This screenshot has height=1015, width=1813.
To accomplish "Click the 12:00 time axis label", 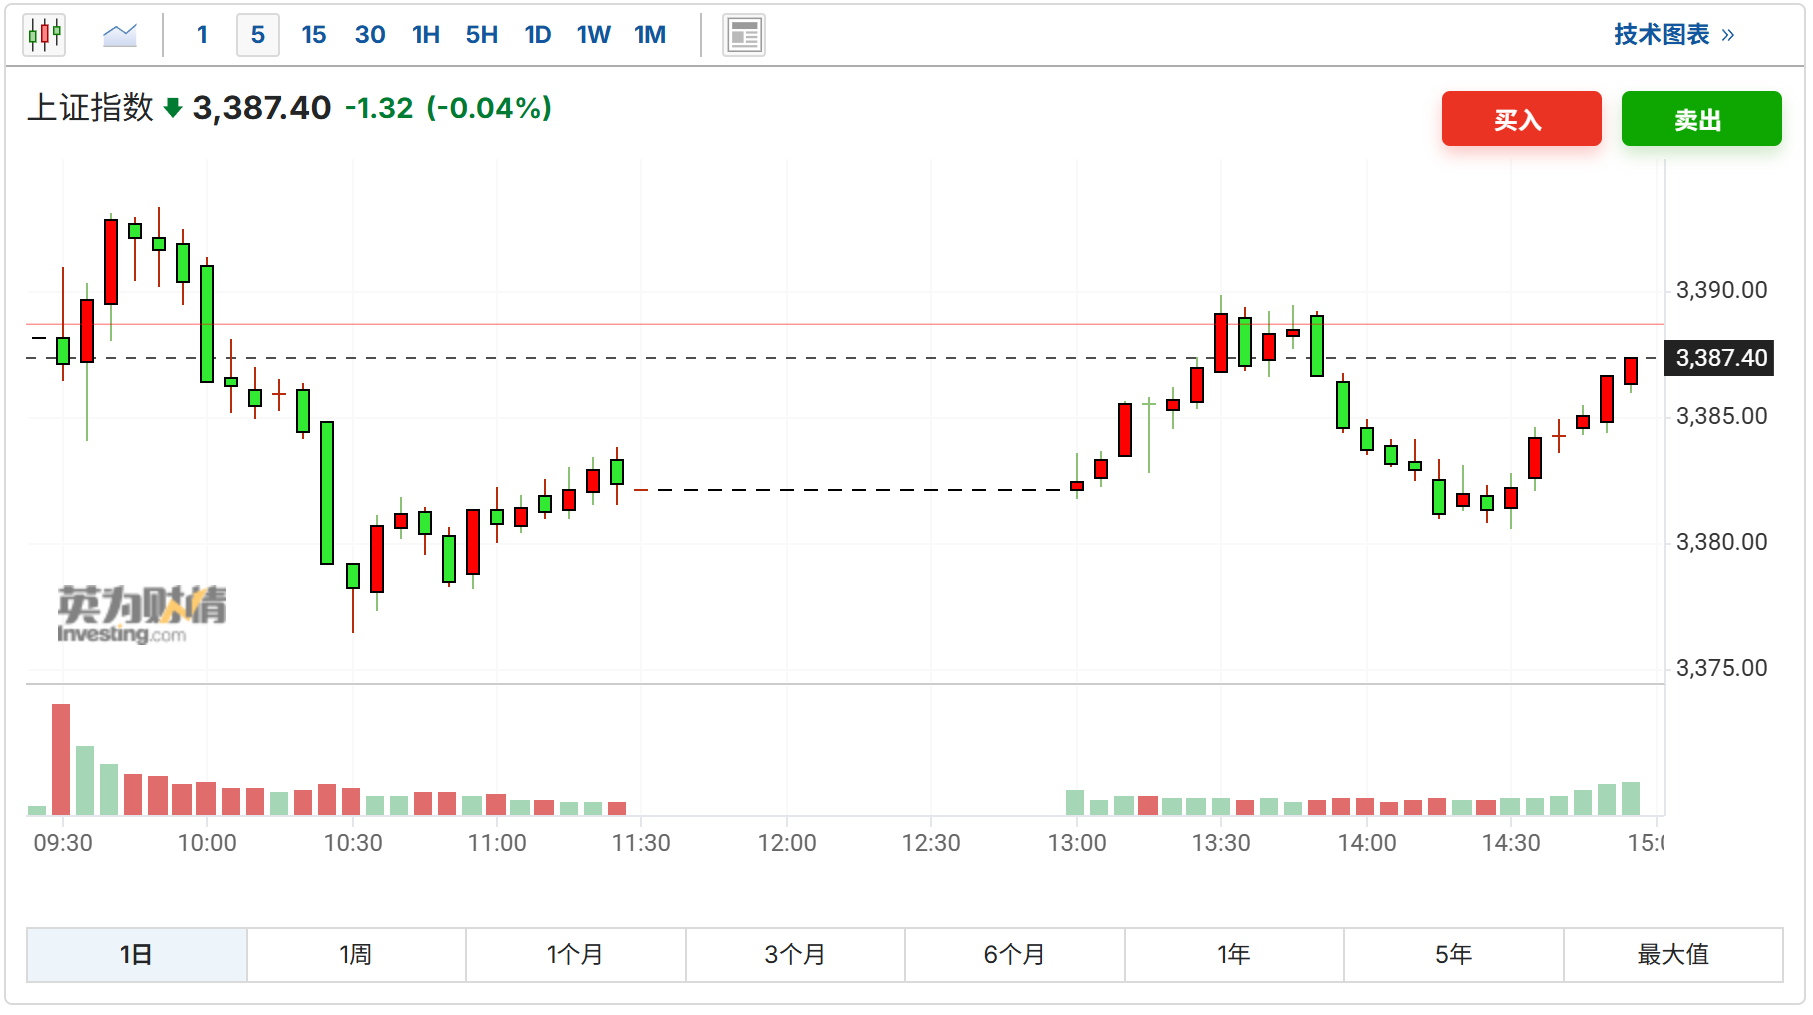I will tap(787, 843).
